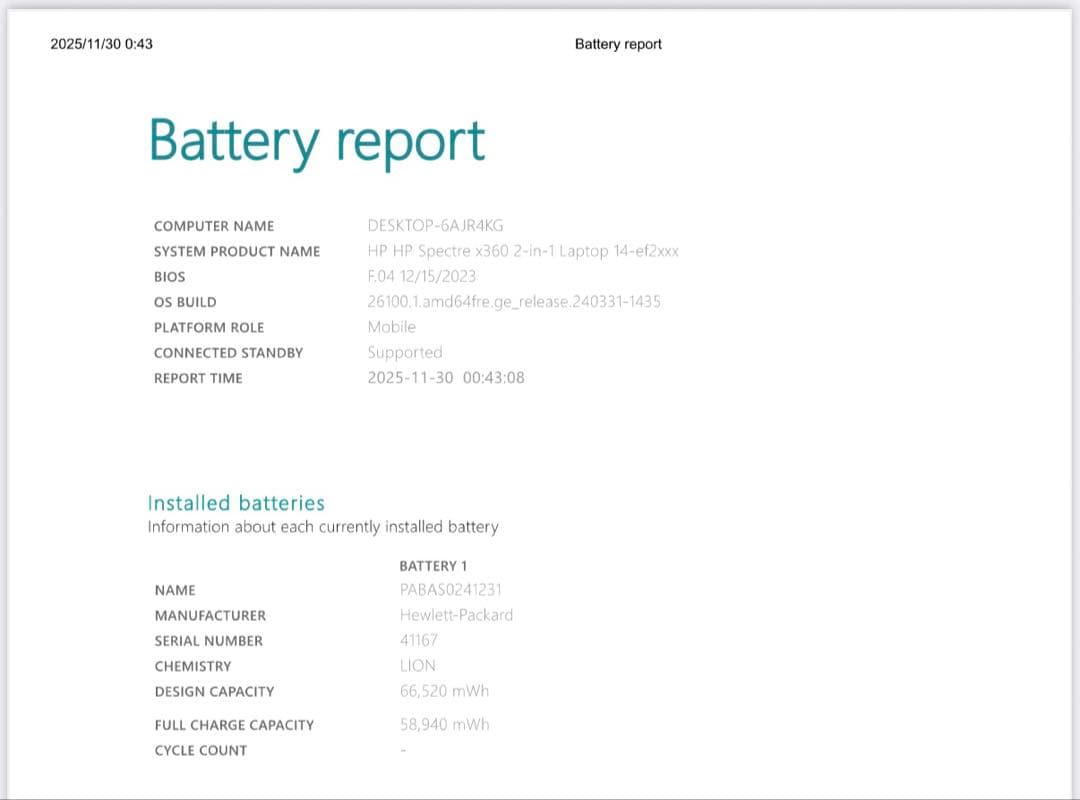Select the serial number 41167
Screen dimensions: 1080x800
tap(420, 640)
